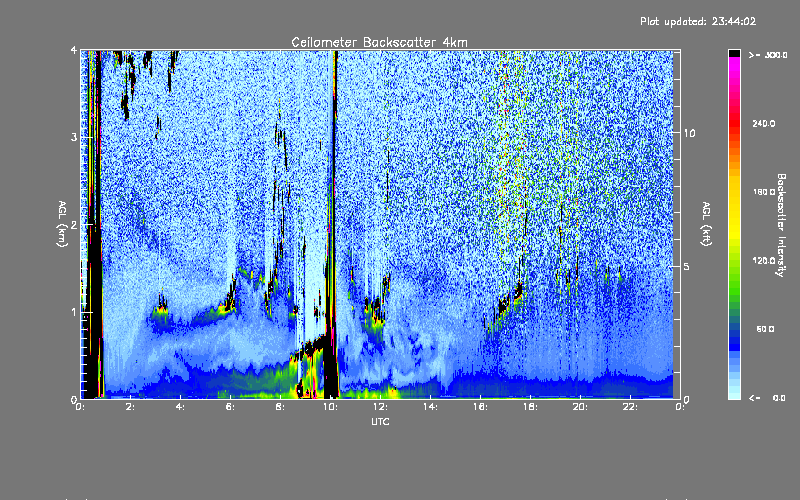Click the "2:" UTC time tick

tap(130, 407)
